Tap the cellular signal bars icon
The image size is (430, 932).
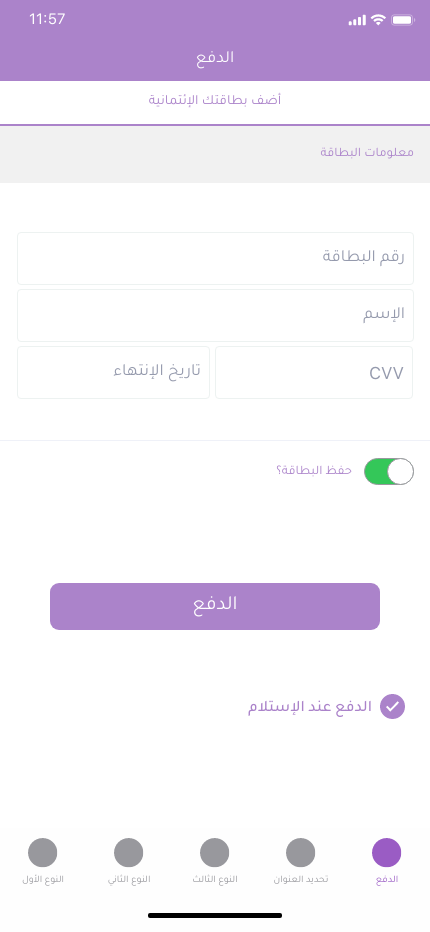click(357, 21)
